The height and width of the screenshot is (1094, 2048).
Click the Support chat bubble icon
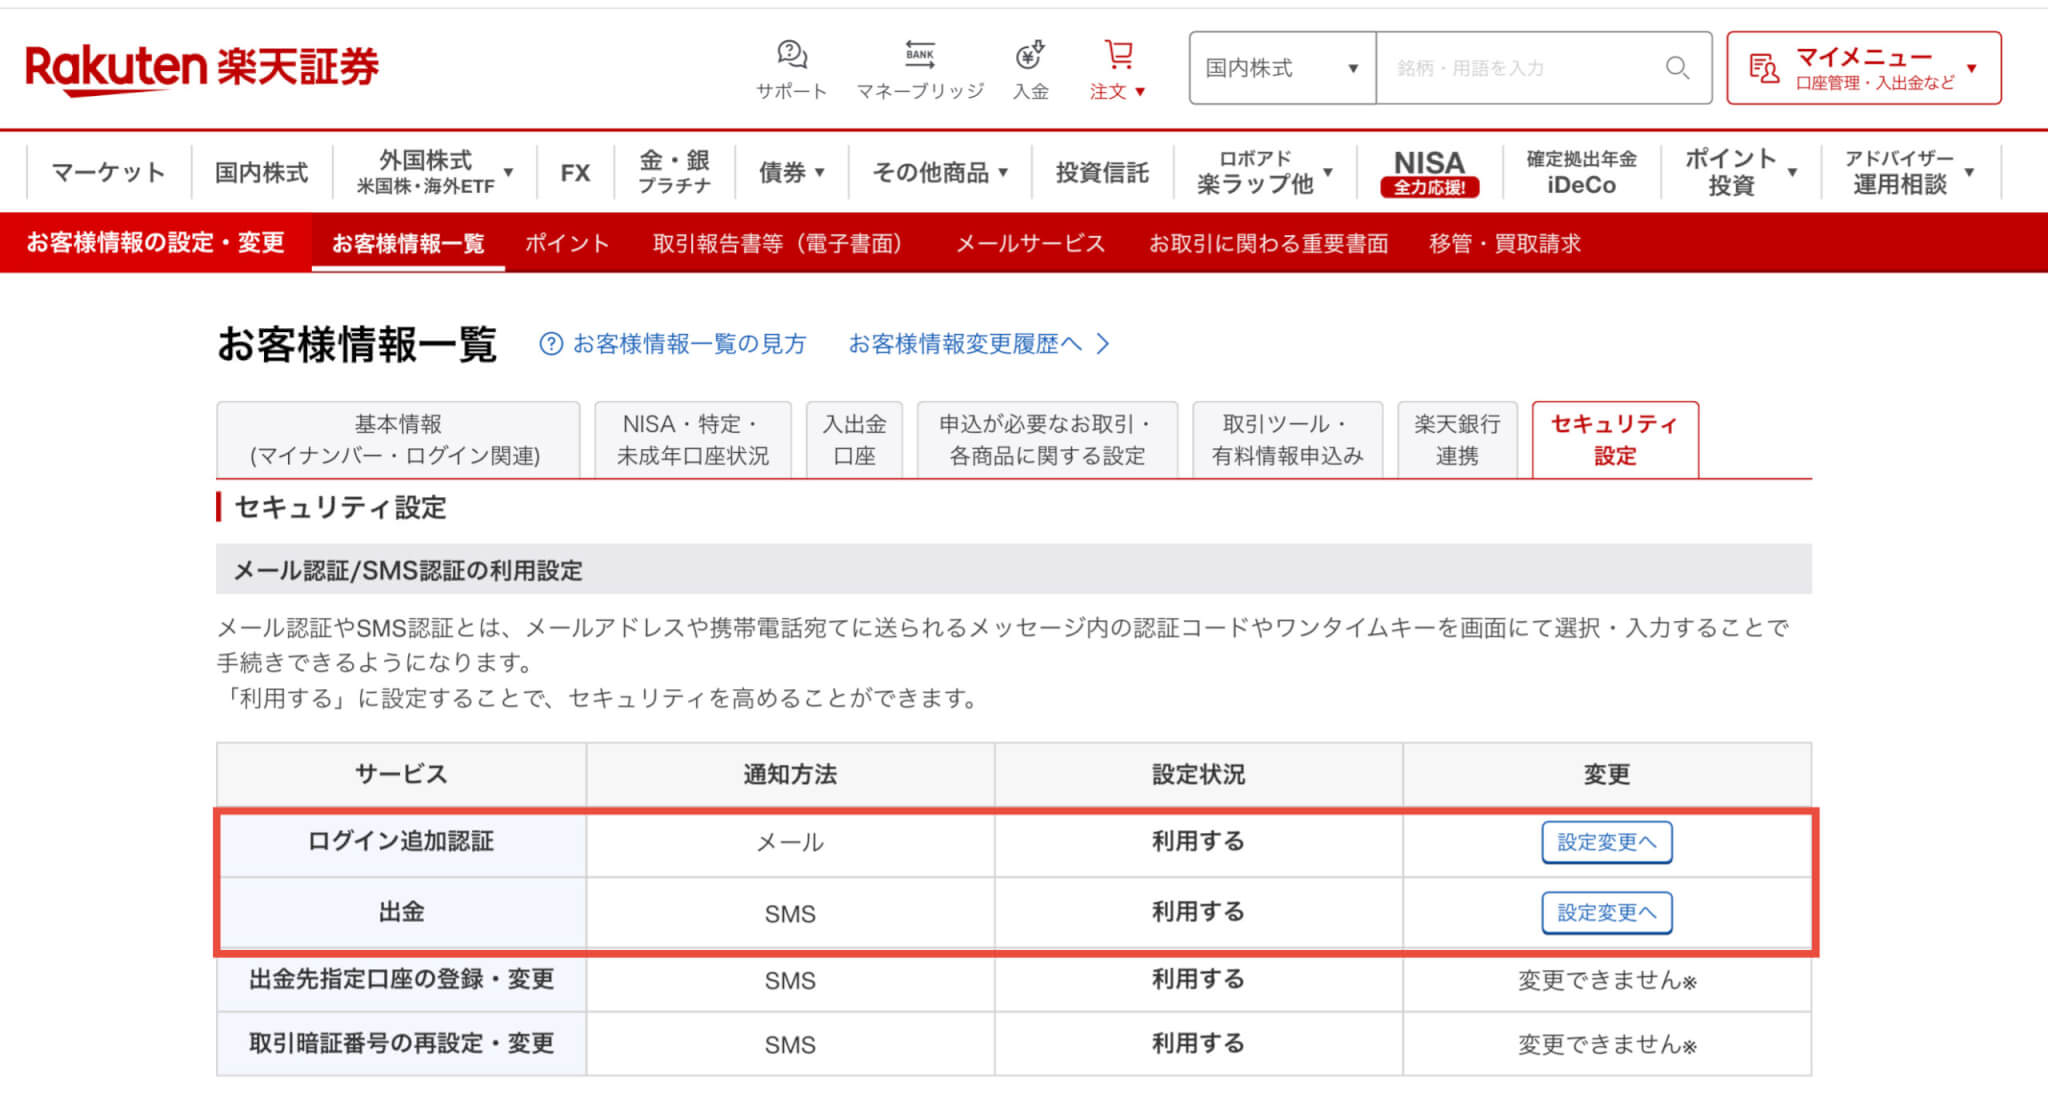coord(791,55)
